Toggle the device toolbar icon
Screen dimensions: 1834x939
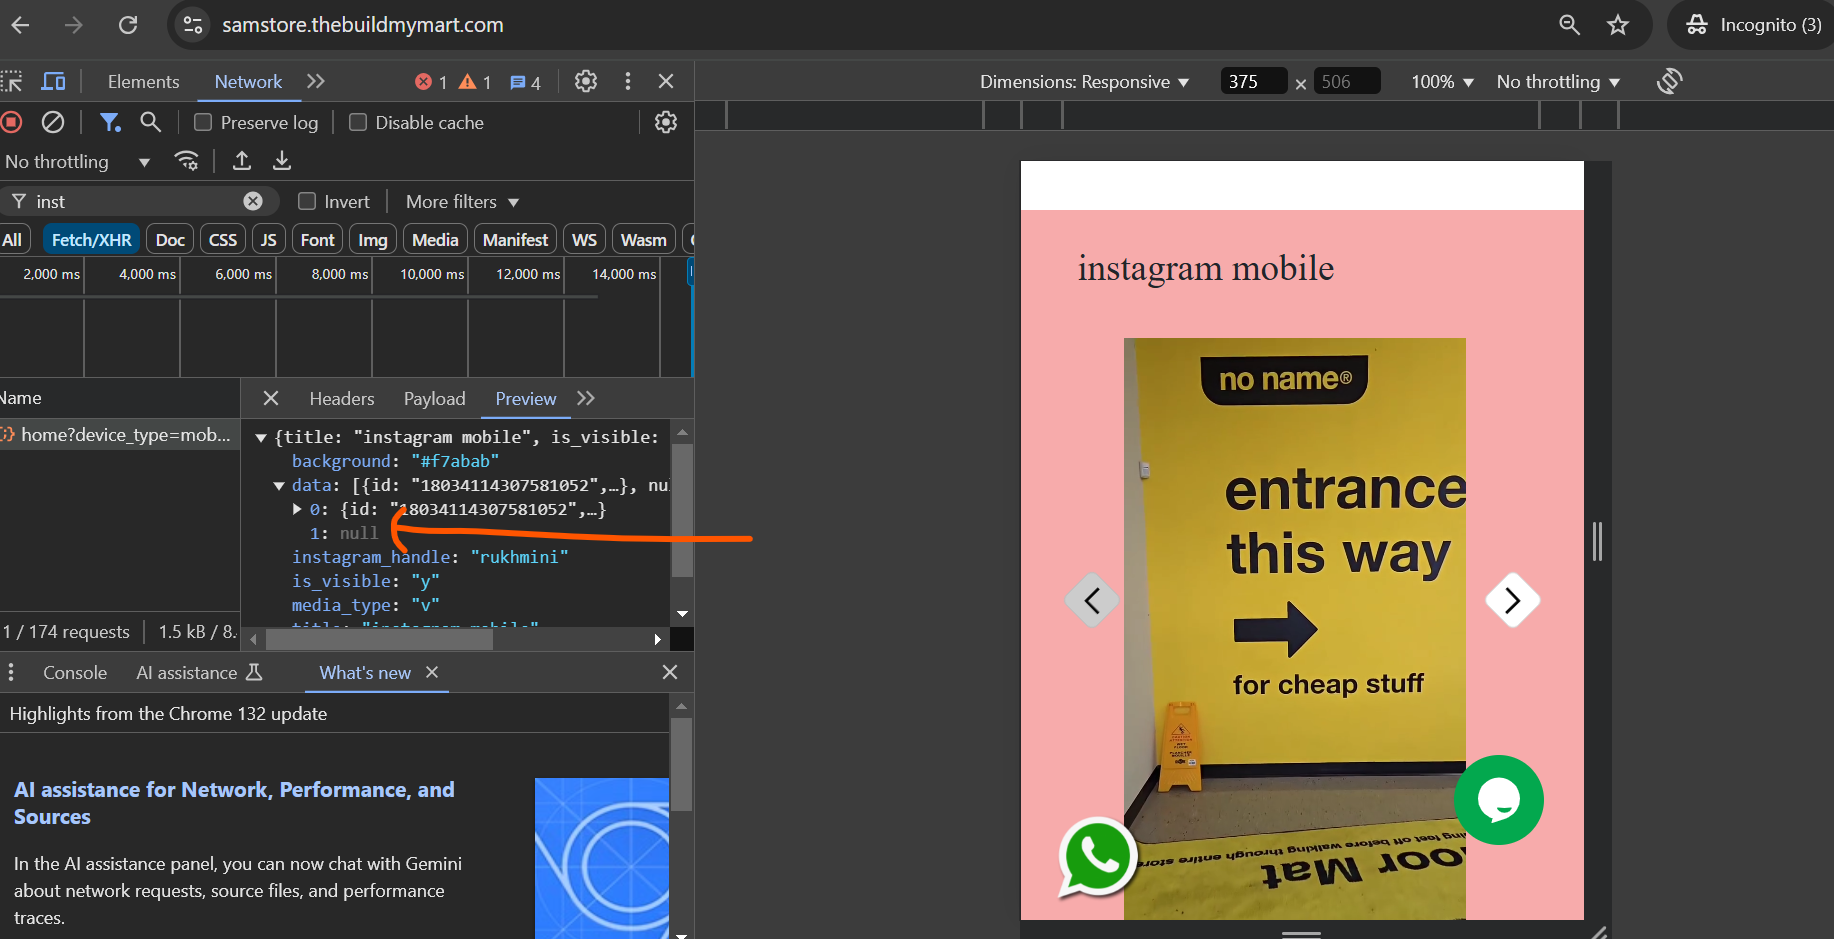53,82
